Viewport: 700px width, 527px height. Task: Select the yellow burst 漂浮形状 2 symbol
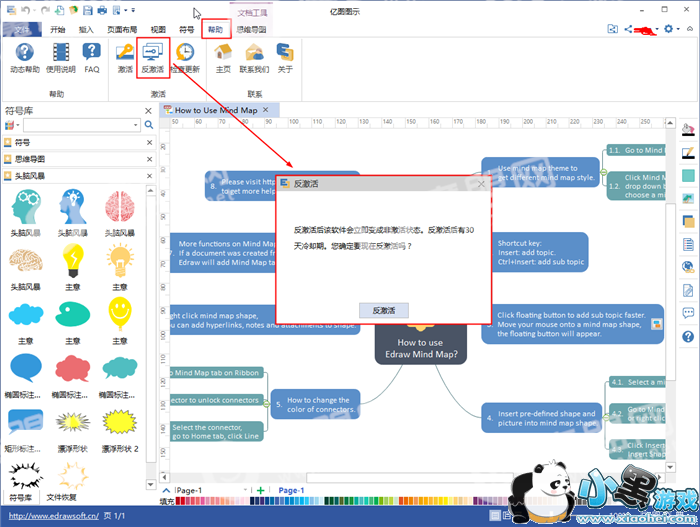[x=120, y=422]
